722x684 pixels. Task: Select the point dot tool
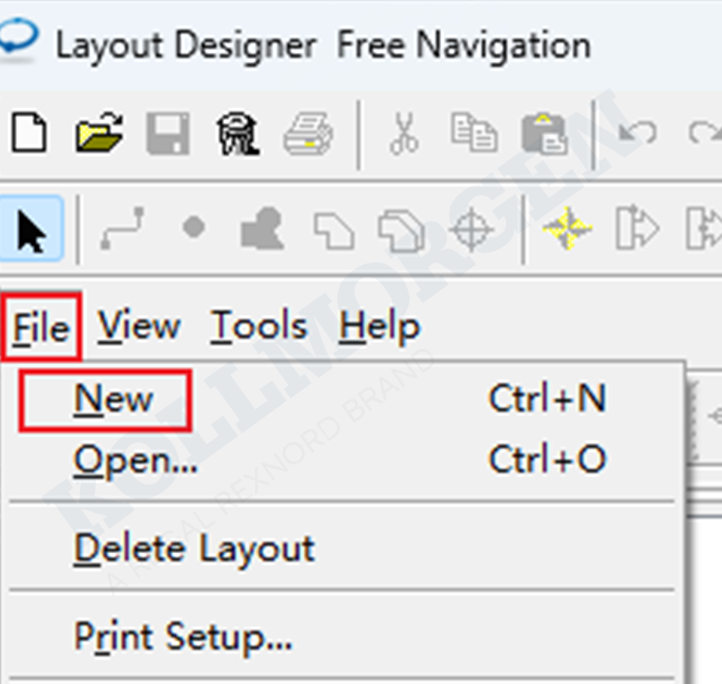tap(194, 229)
